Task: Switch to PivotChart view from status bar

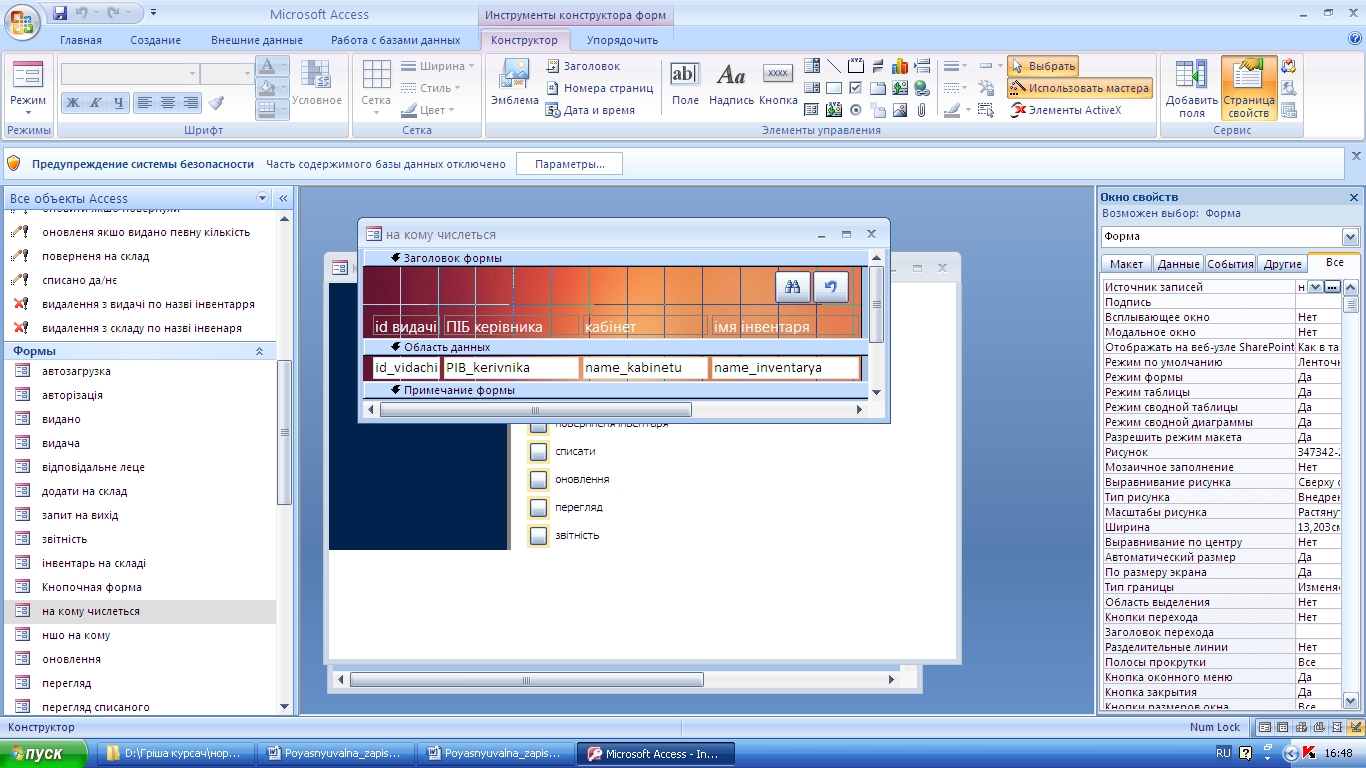Action: 1319,727
